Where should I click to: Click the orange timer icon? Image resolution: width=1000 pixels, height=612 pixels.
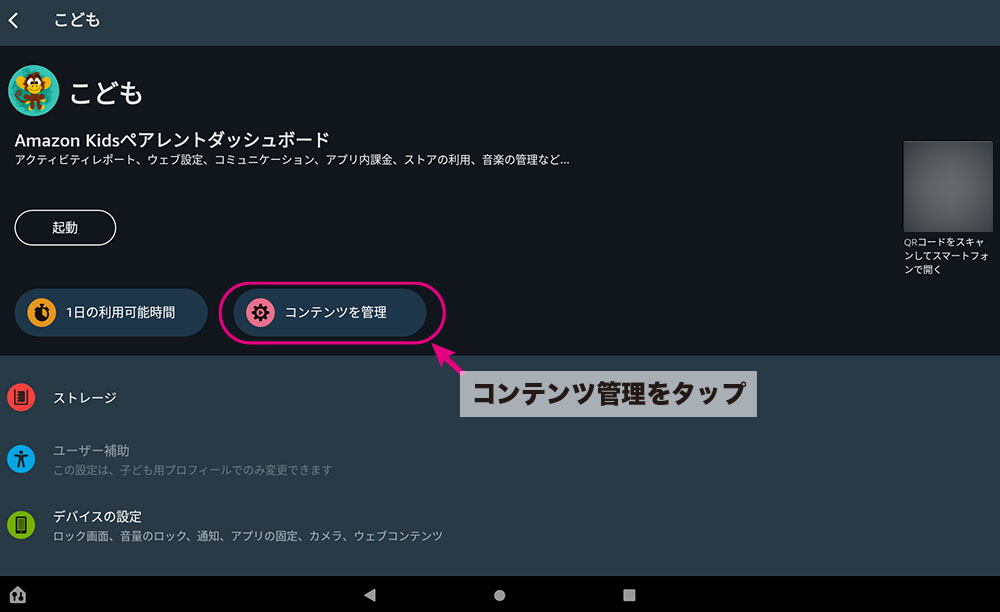click(41, 313)
